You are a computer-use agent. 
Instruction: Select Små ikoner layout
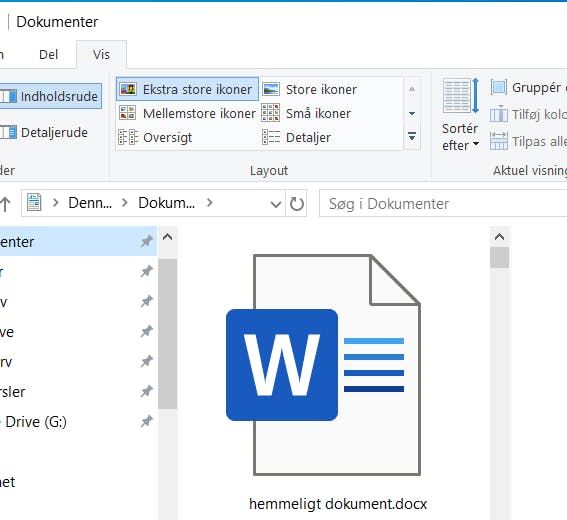tap(306, 113)
